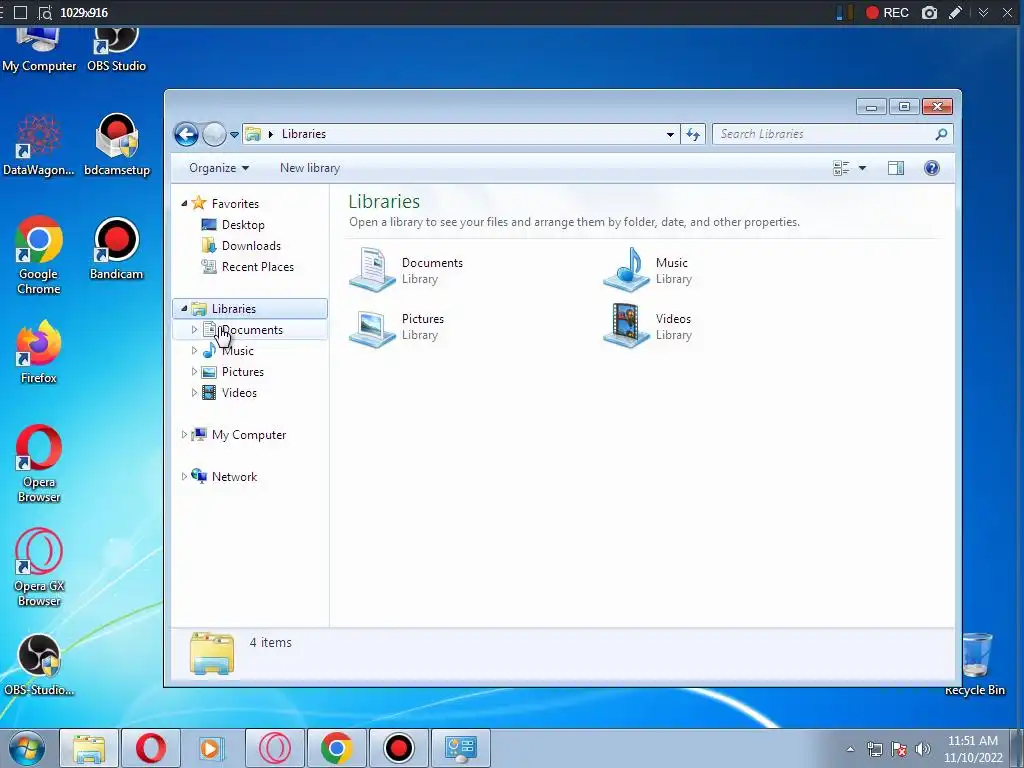Expand Network tree node
The image size is (1024, 768).
tap(184, 477)
